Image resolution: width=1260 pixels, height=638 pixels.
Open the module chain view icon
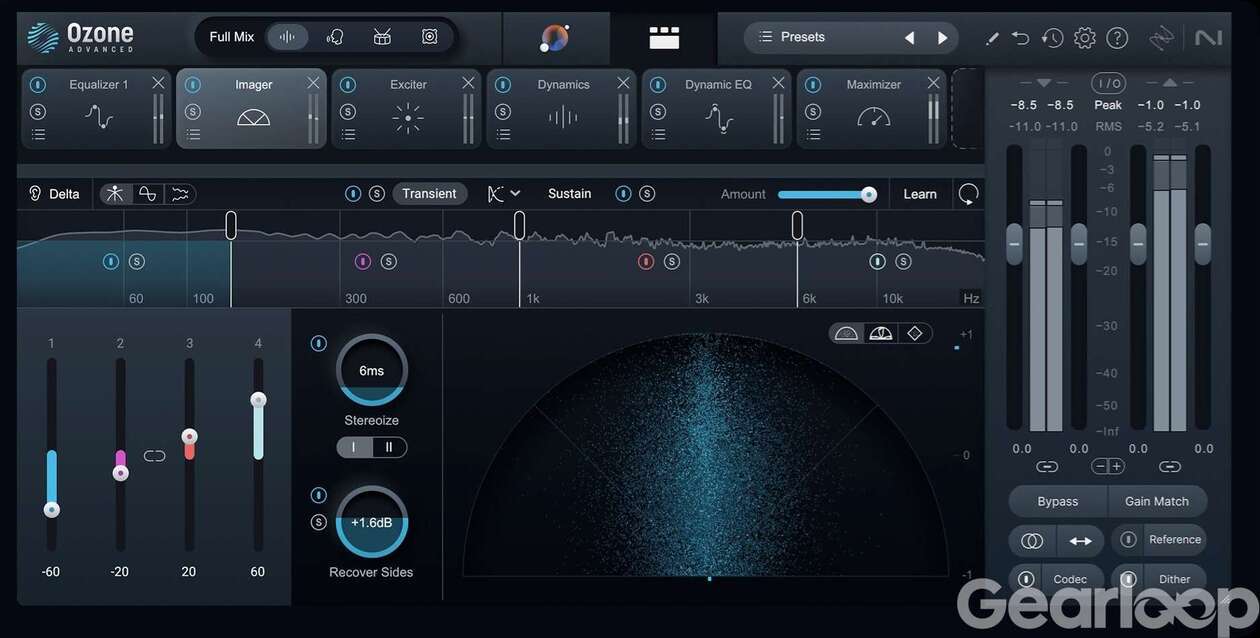tap(664, 38)
